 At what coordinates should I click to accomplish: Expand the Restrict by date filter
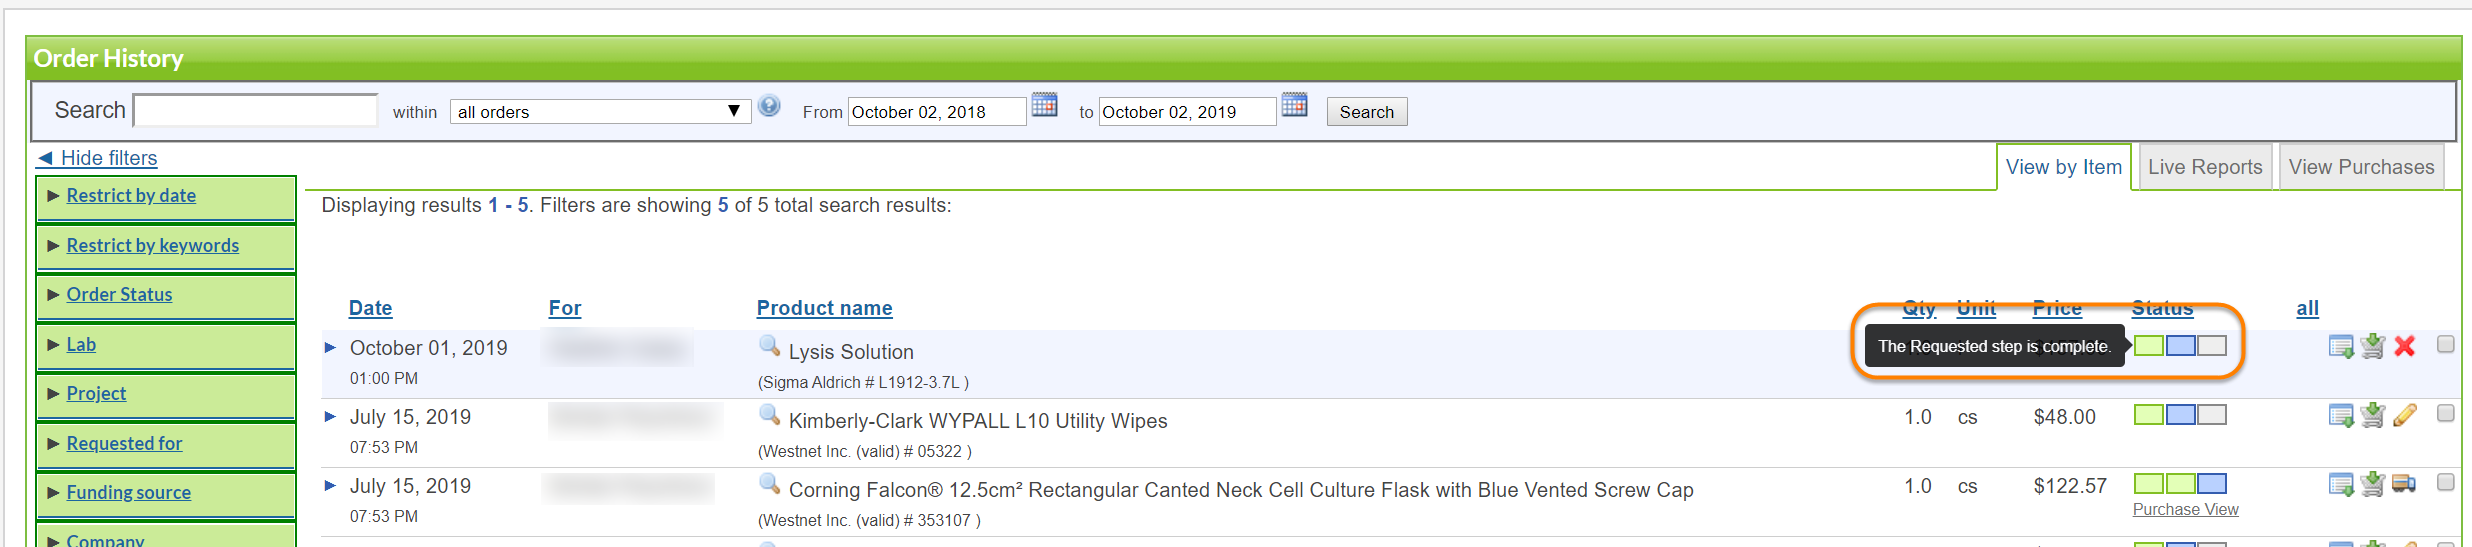pyautogui.click(x=131, y=196)
